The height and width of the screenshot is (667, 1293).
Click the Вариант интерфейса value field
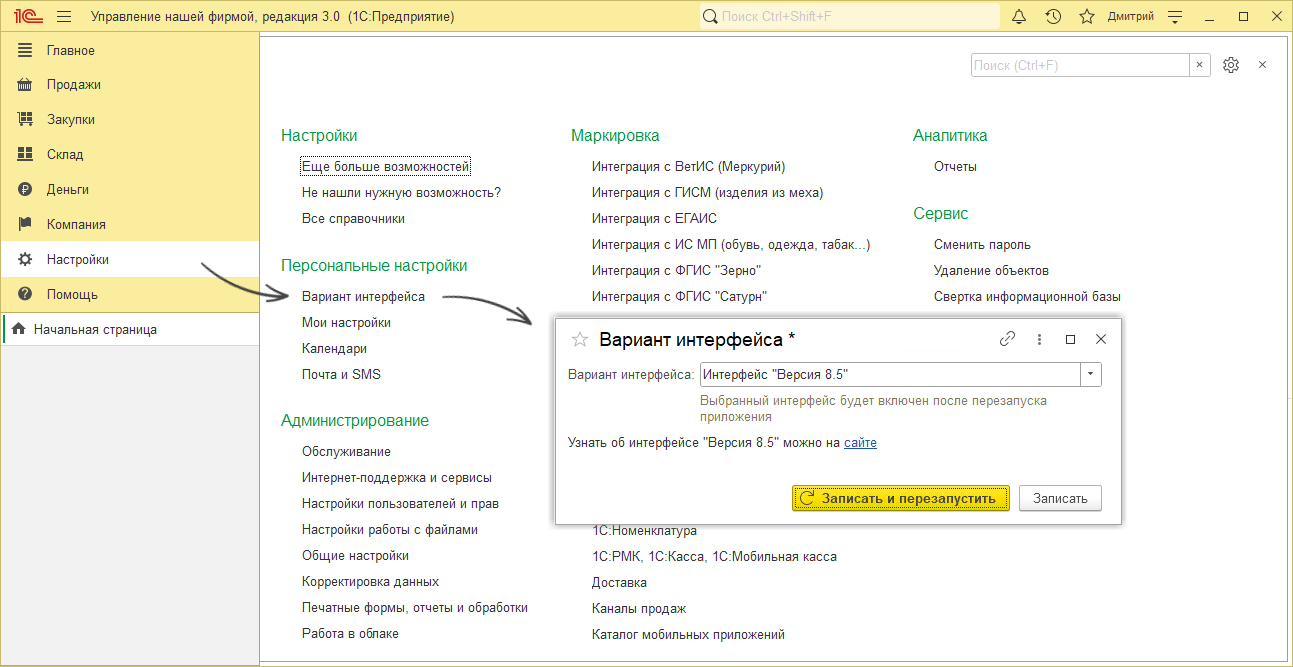[x=890, y=375]
